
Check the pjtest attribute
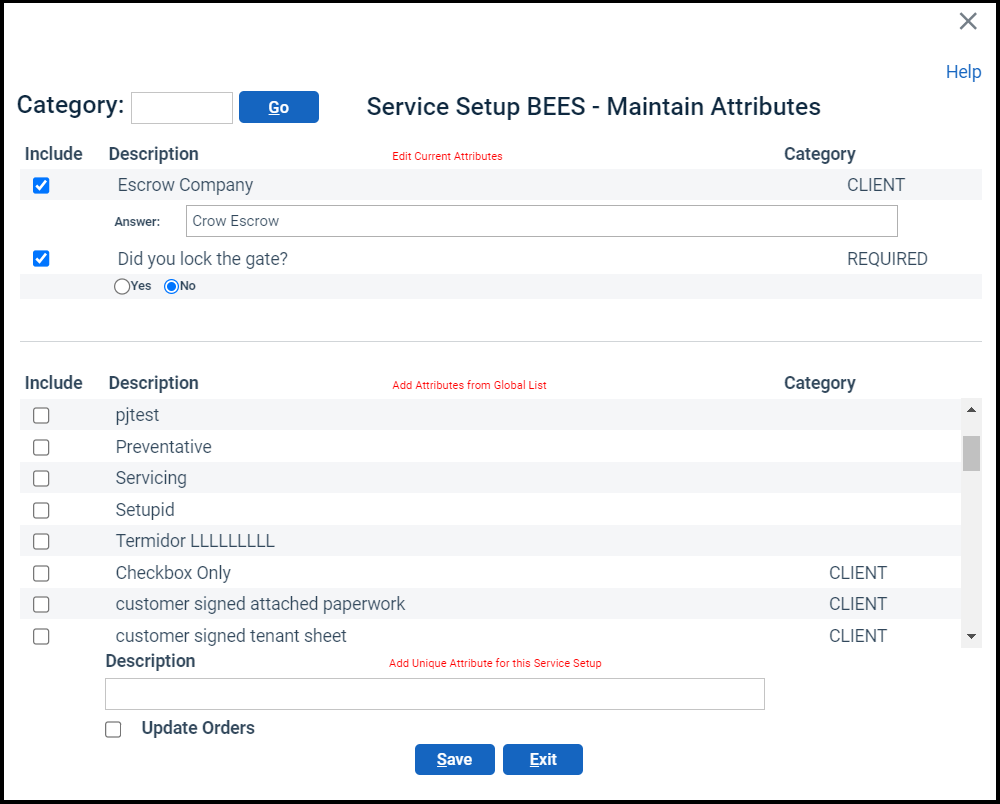(x=41, y=415)
